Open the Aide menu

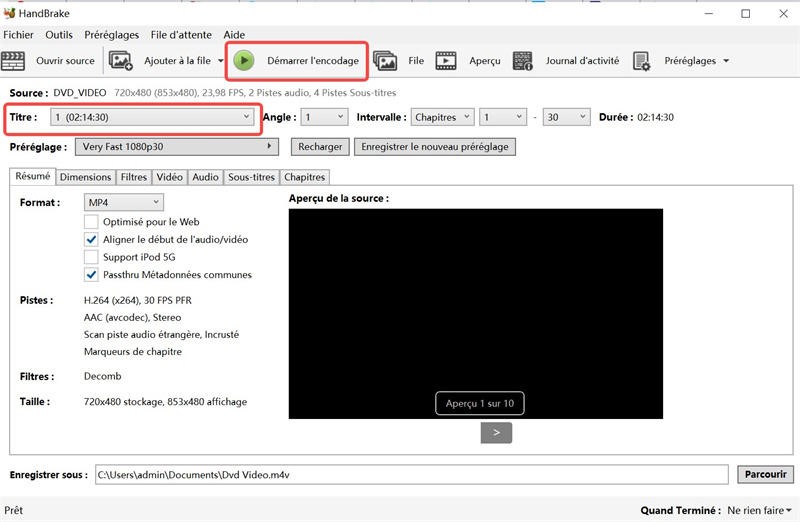234,35
